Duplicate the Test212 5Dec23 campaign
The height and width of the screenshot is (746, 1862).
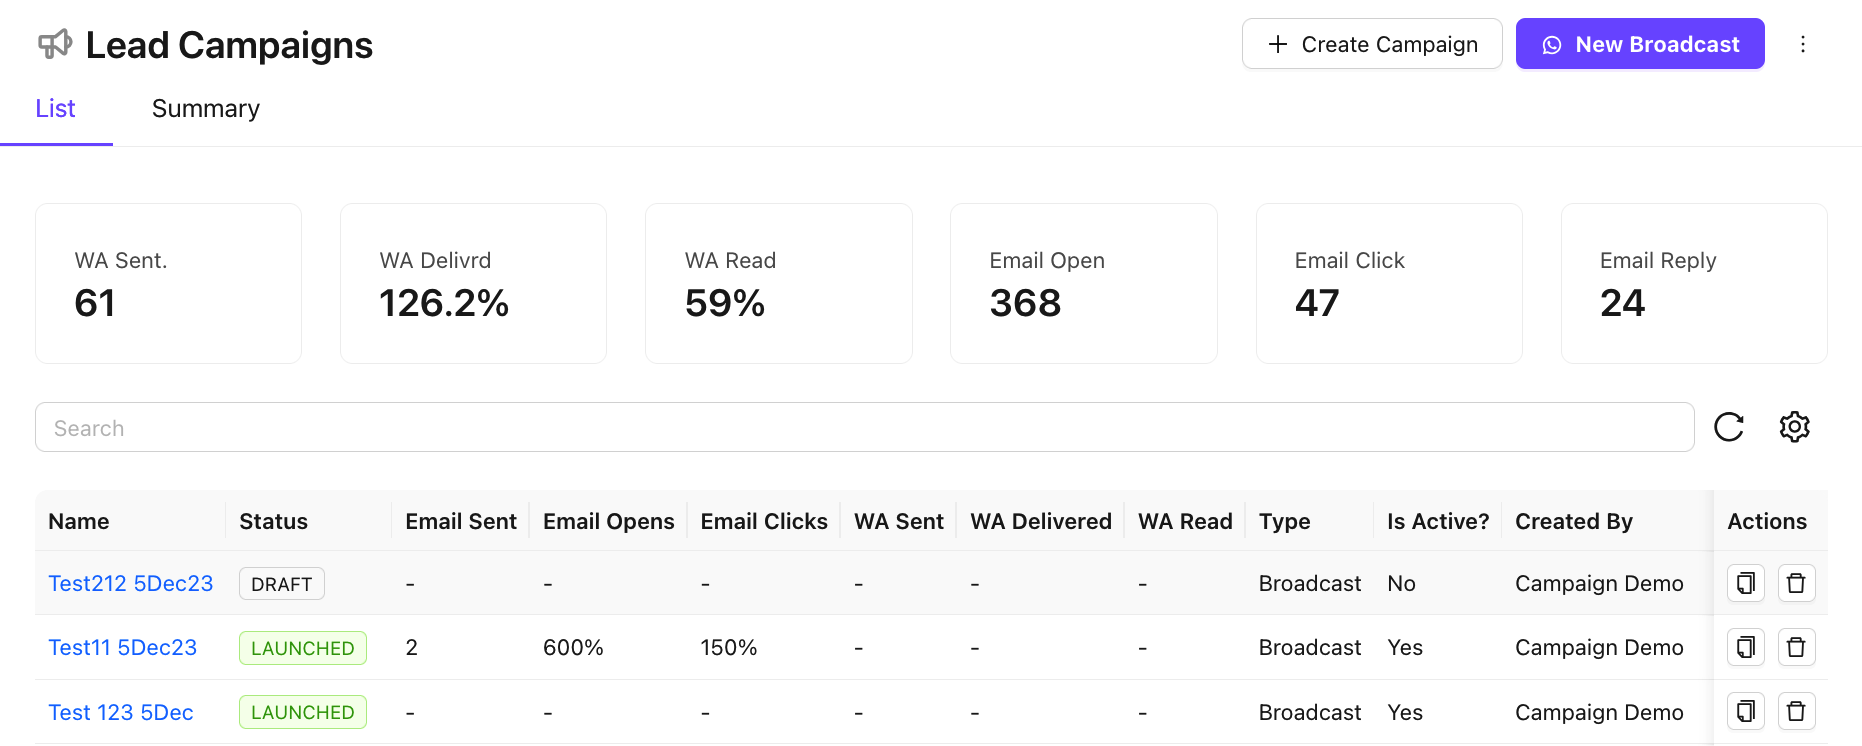click(x=1746, y=583)
